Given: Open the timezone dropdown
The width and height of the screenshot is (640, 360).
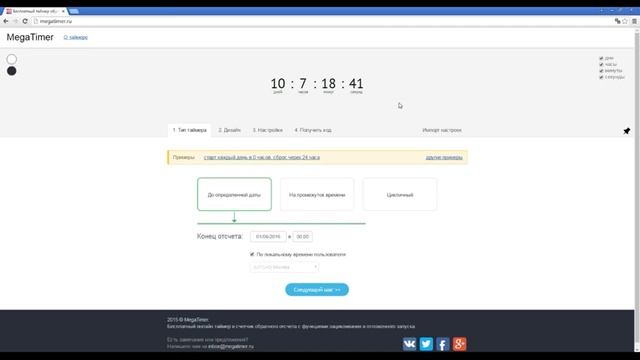Looking at the screenshot, I should (x=284, y=267).
